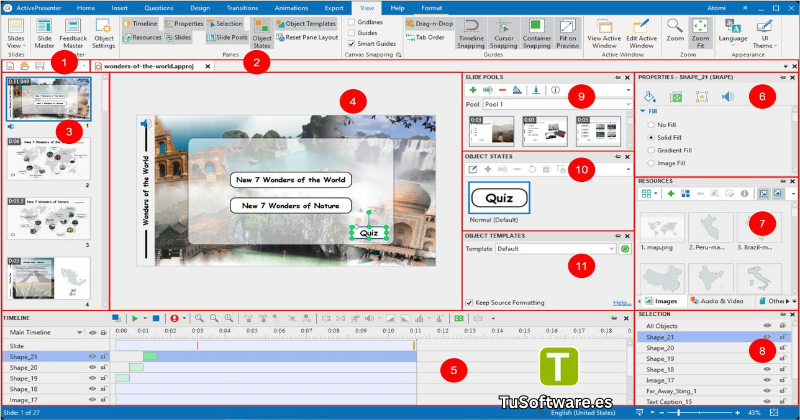Select the map.png resource thumbnail
Image resolution: width=800 pixels, height=420 pixels.
(x=662, y=228)
